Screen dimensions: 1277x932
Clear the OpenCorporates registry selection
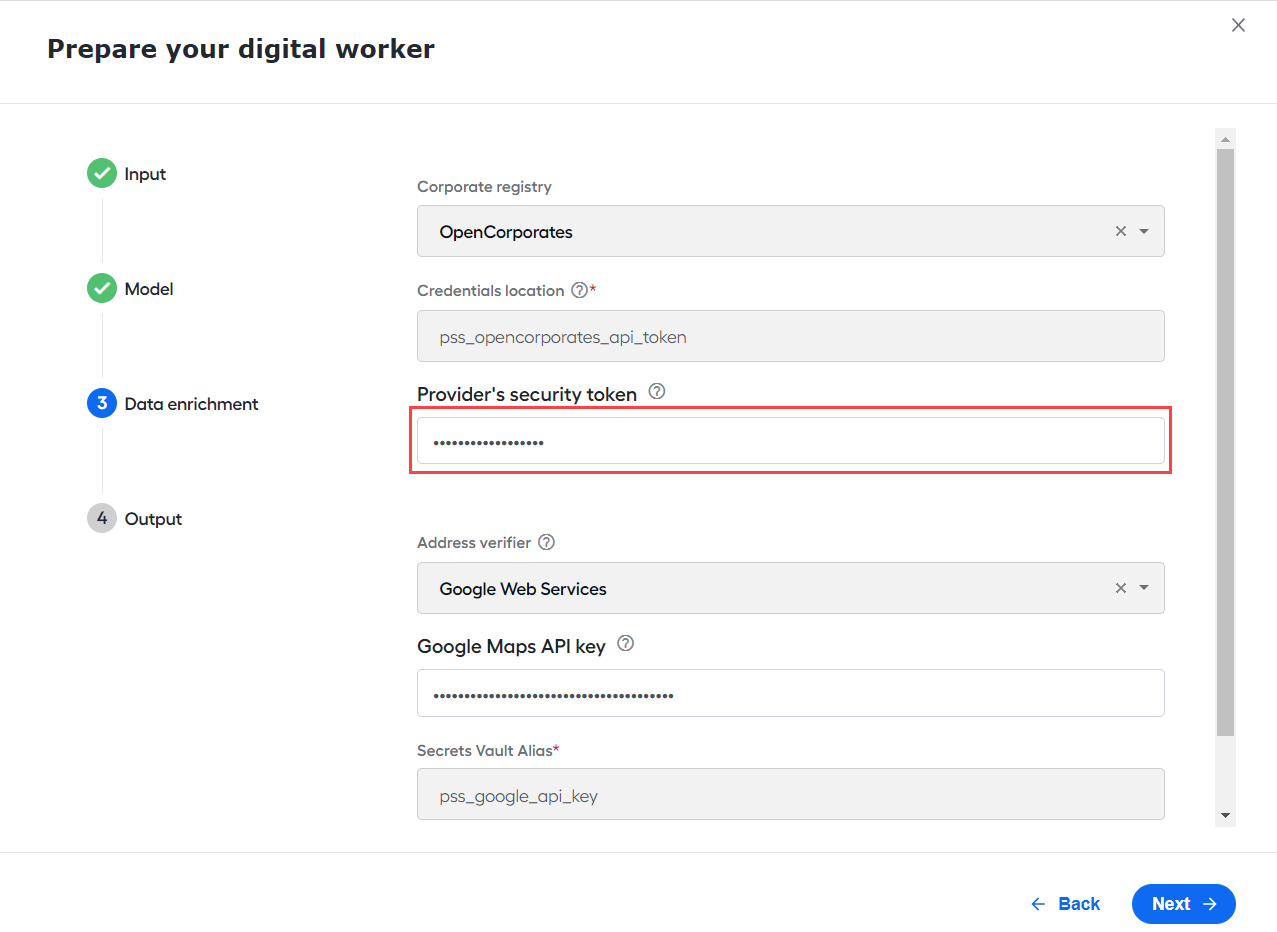pos(1121,231)
